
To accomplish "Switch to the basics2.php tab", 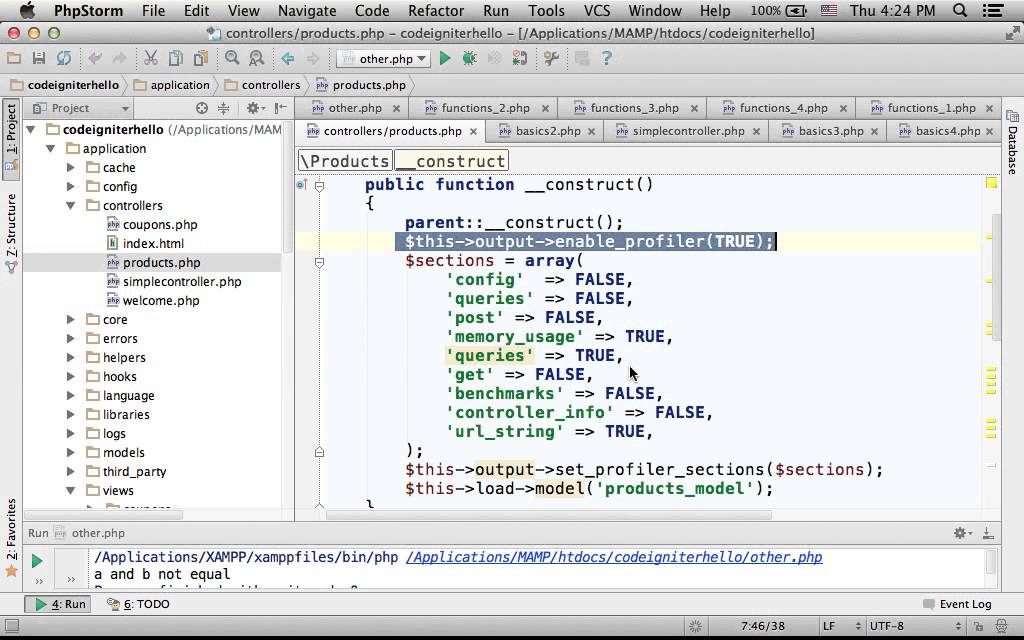I will (x=548, y=131).
